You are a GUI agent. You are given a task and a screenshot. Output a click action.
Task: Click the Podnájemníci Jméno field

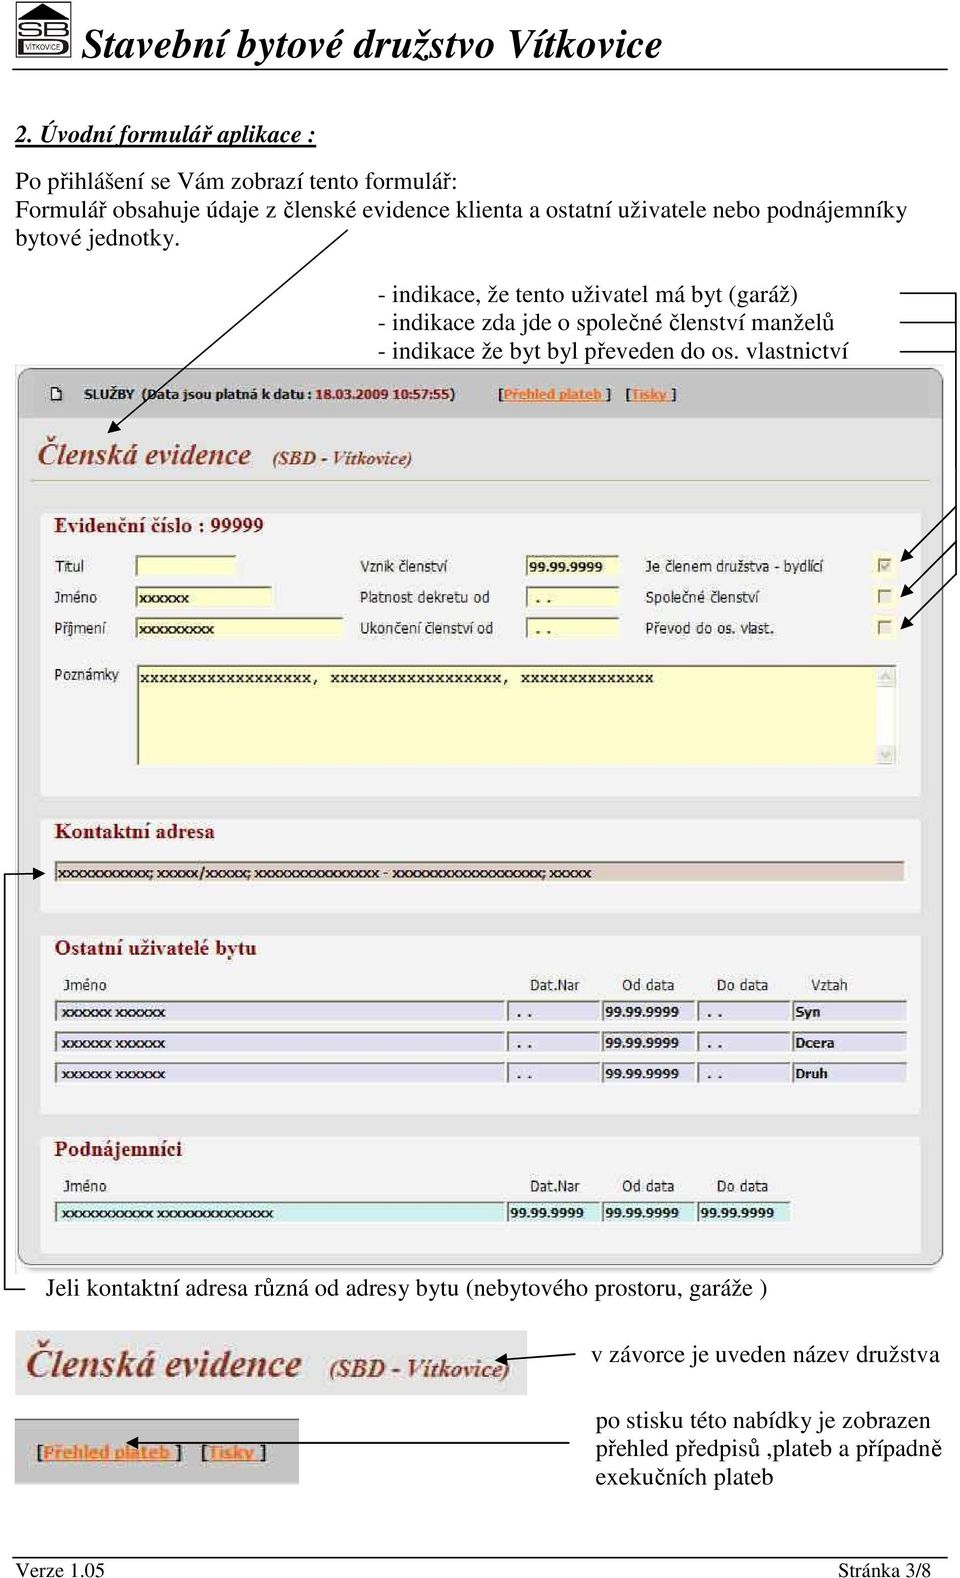(280, 1213)
